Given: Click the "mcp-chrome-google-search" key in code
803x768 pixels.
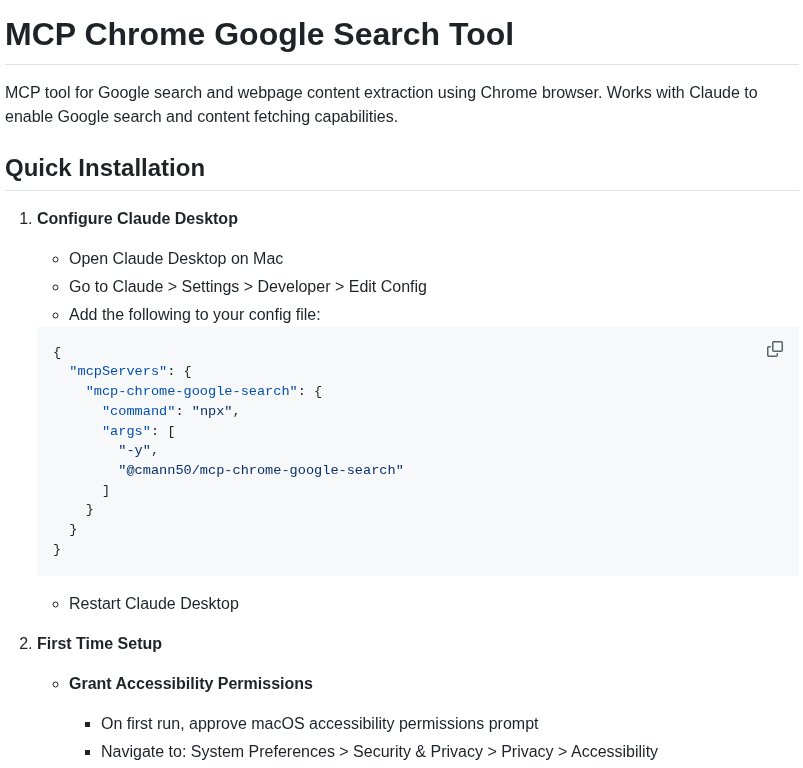Looking at the screenshot, I should 192,391.
